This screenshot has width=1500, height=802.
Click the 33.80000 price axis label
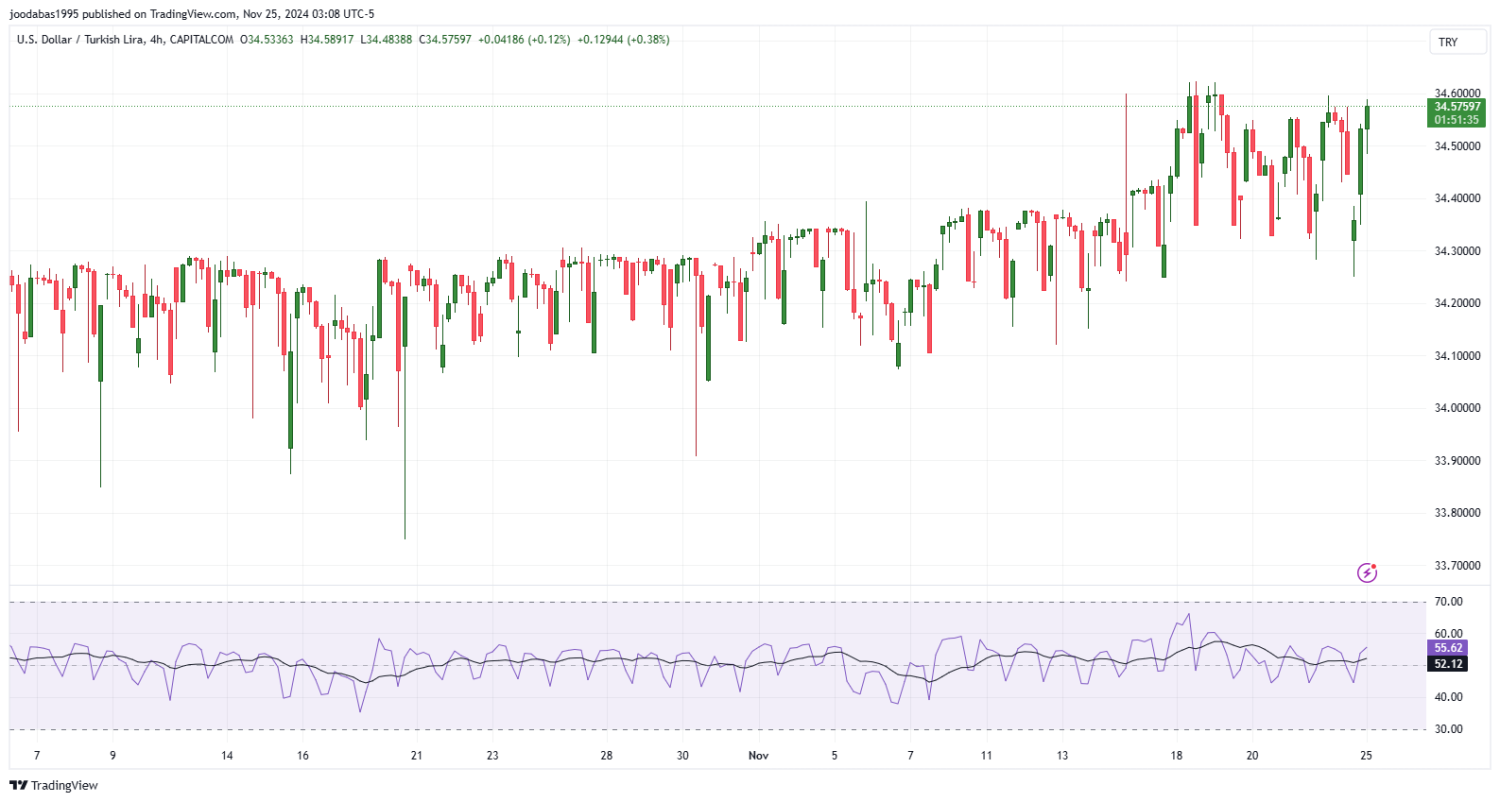1457,513
